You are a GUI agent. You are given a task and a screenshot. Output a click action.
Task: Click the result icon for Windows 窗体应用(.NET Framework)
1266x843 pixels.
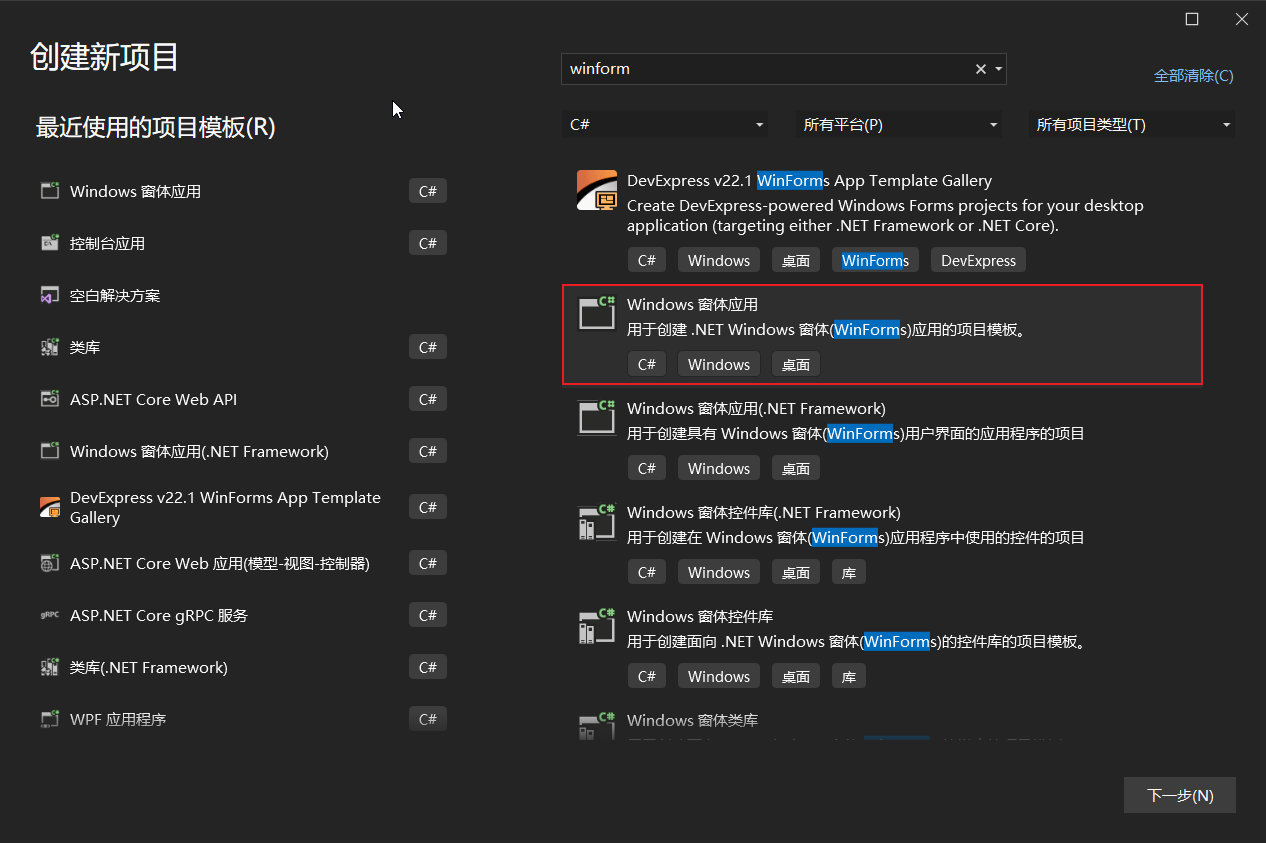coord(597,417)
